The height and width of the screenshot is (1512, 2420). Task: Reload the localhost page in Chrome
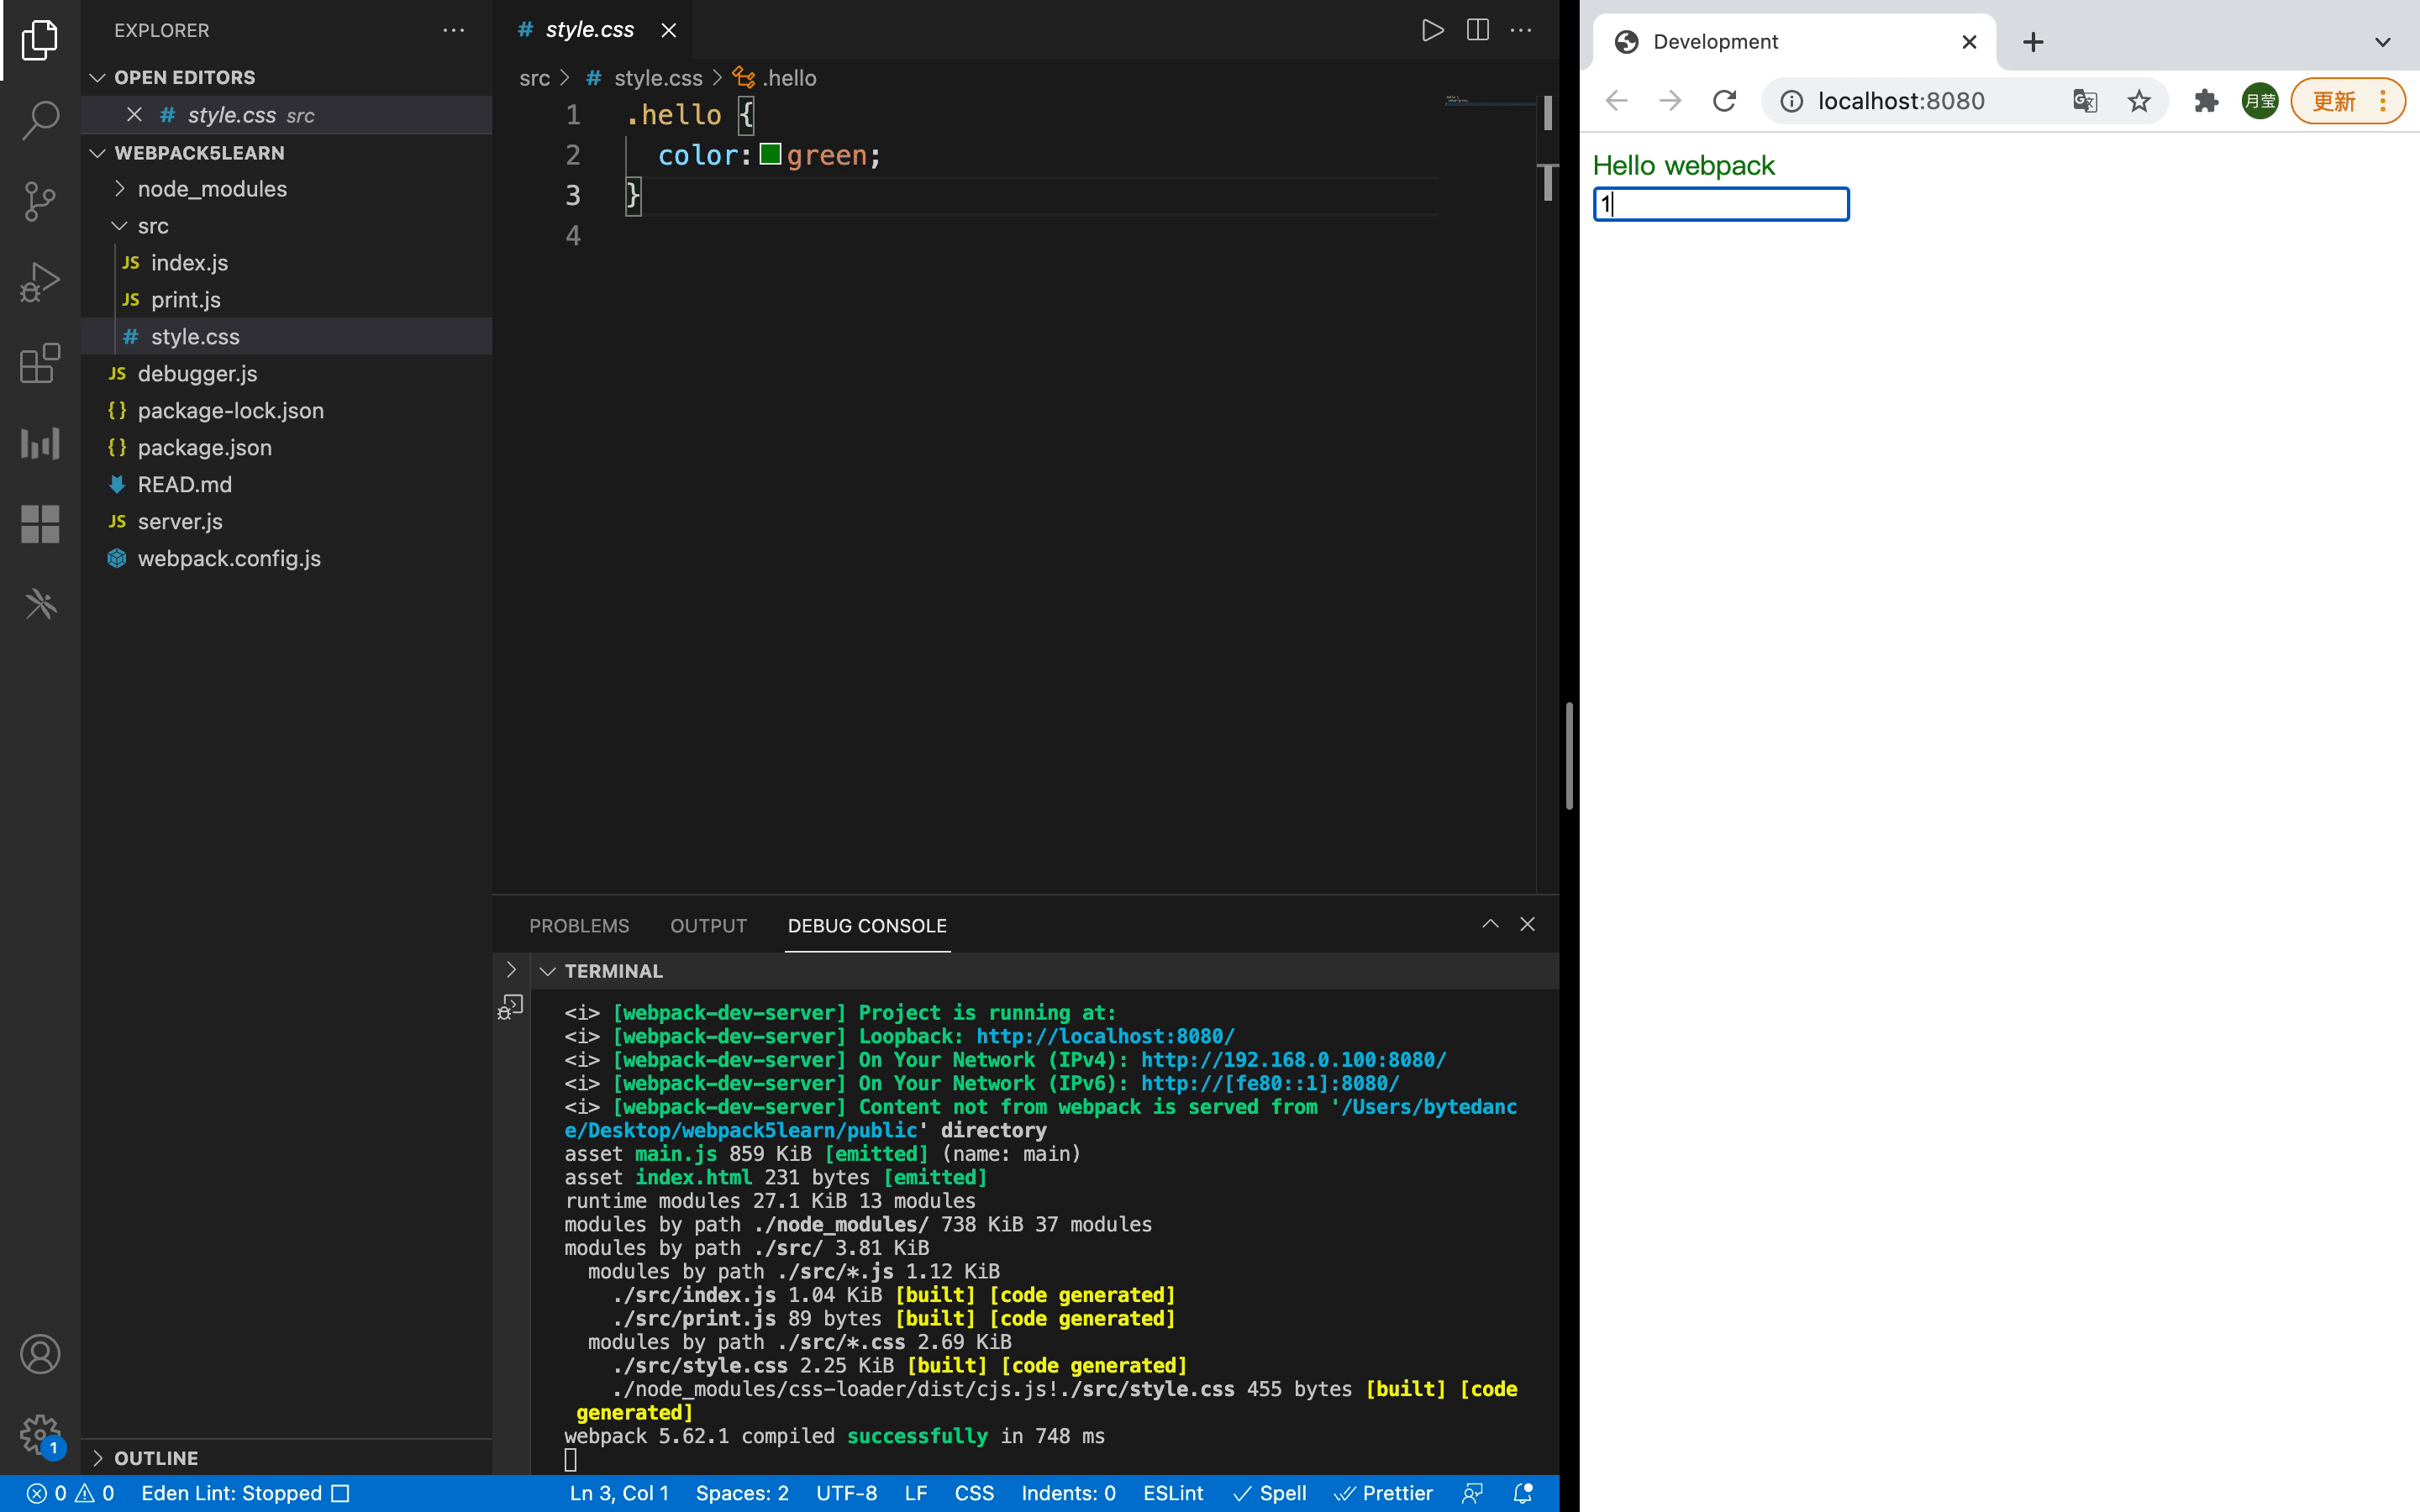click(1724, 101)
